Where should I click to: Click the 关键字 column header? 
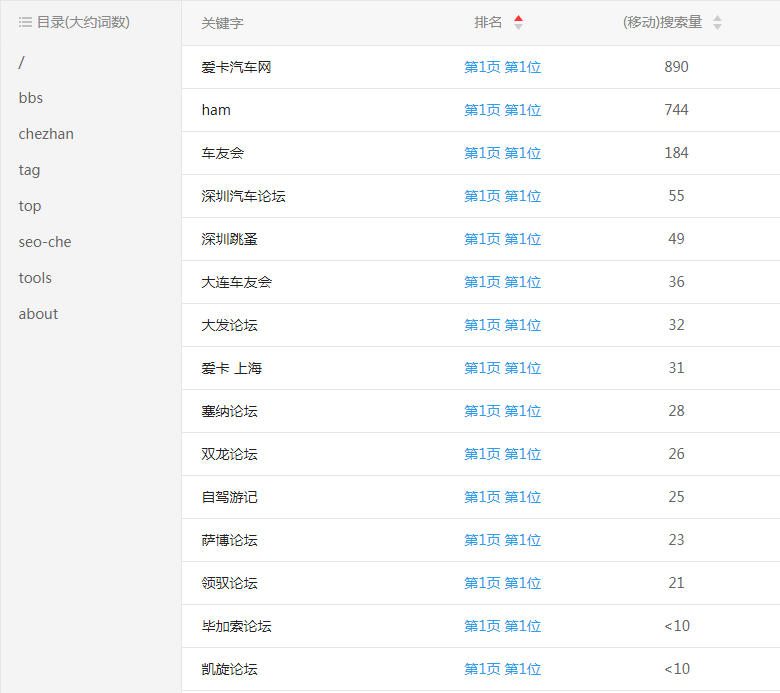coord(222,23)
